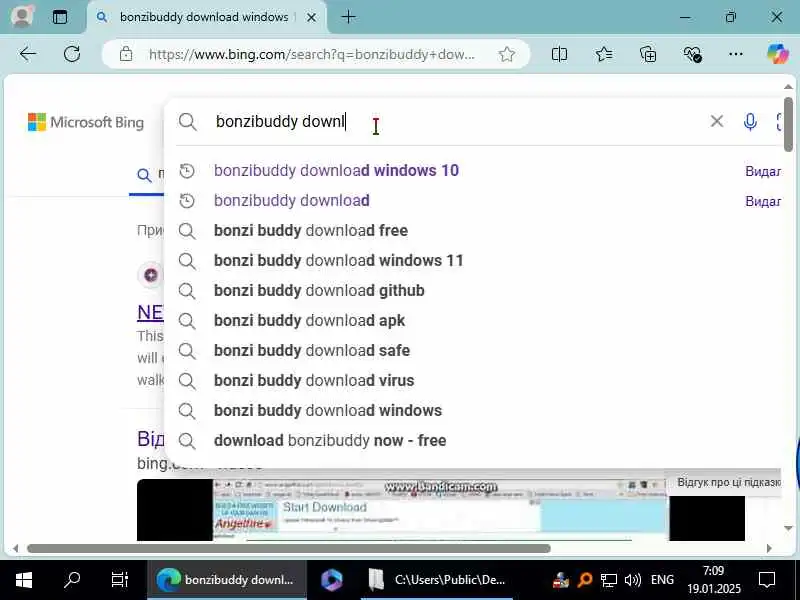The image size is (800, 600).
Task: Choose suggestion bonzi buddy download apk
Action: pyautogui.click(x=309, y=321)
